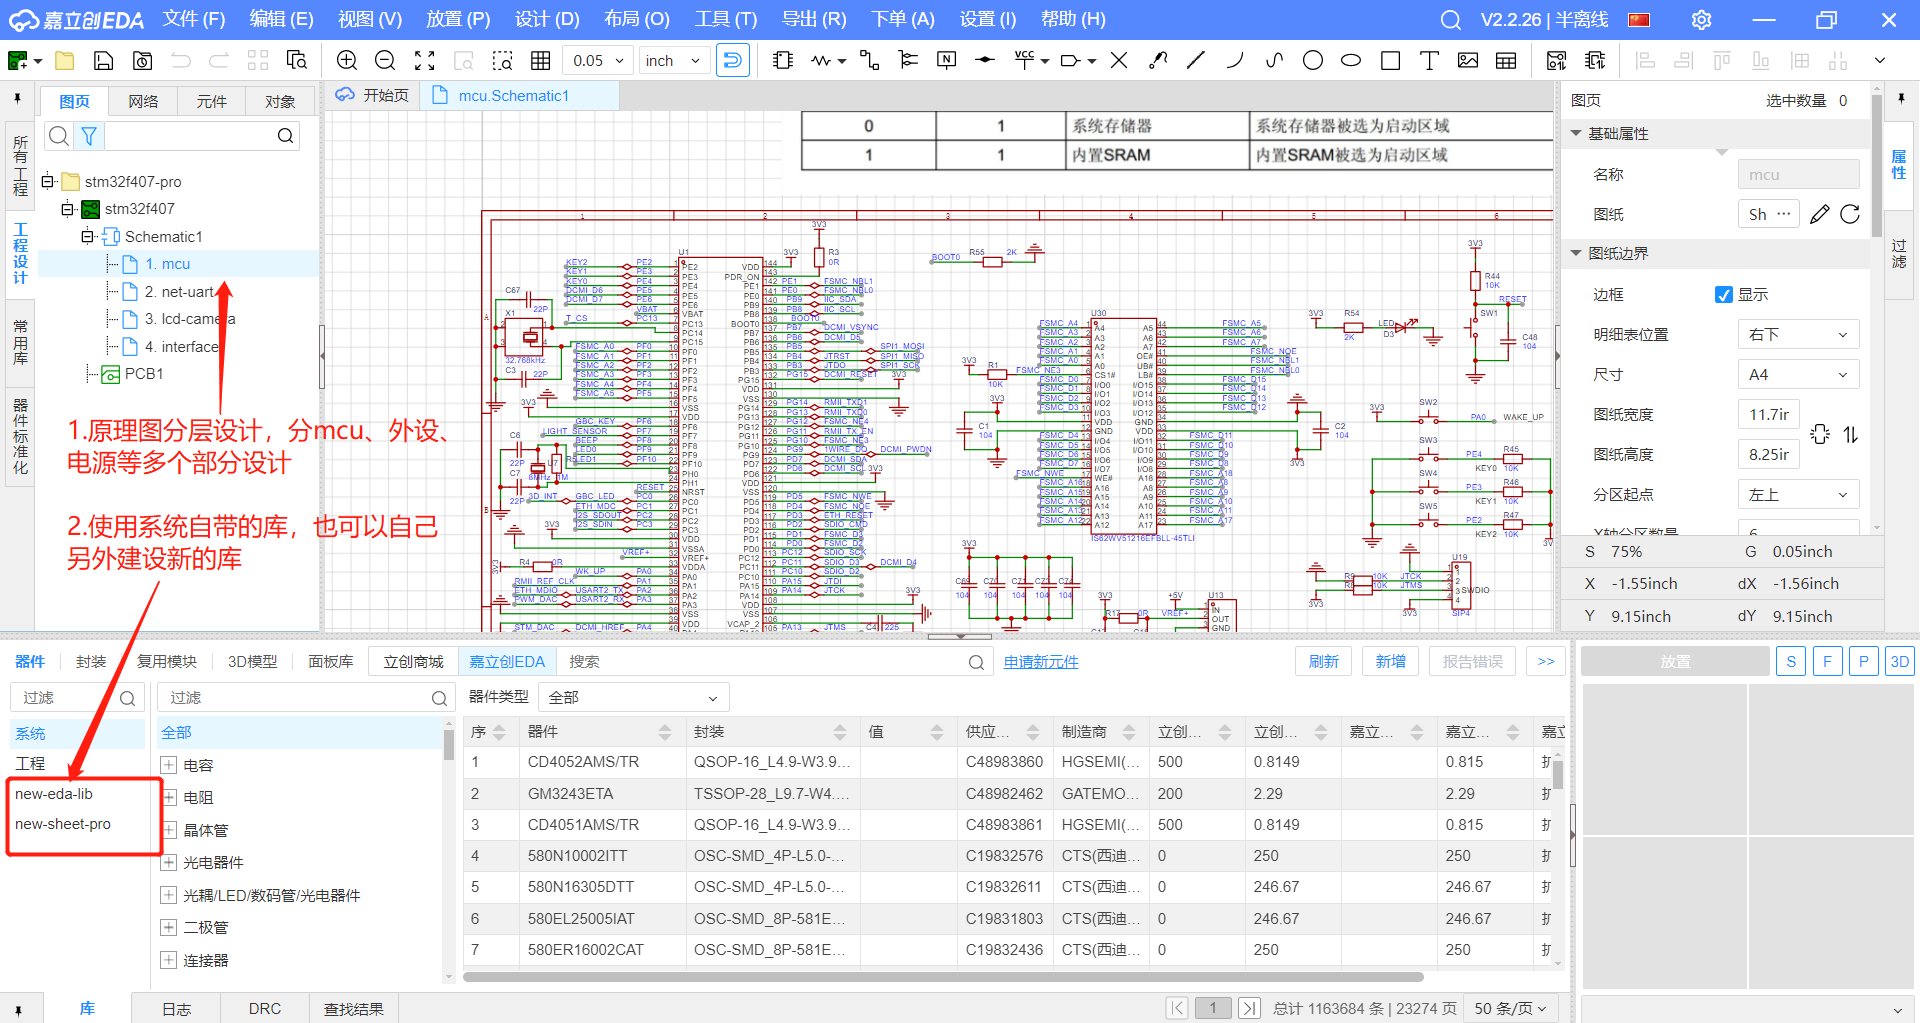
Task: Collapse the 基础属性 section
Action: click(x=1576, y=133)
